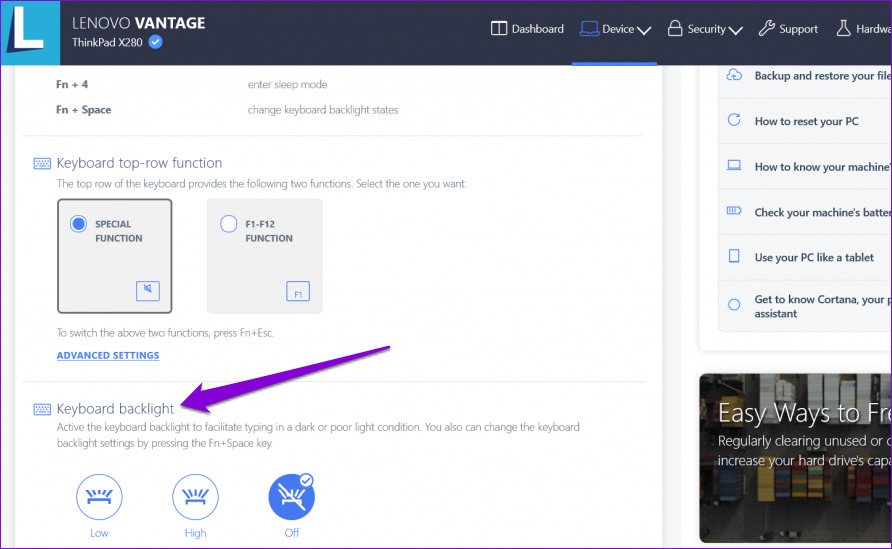
Task: Click the cloud backup icon
Action: coord(734,75)
